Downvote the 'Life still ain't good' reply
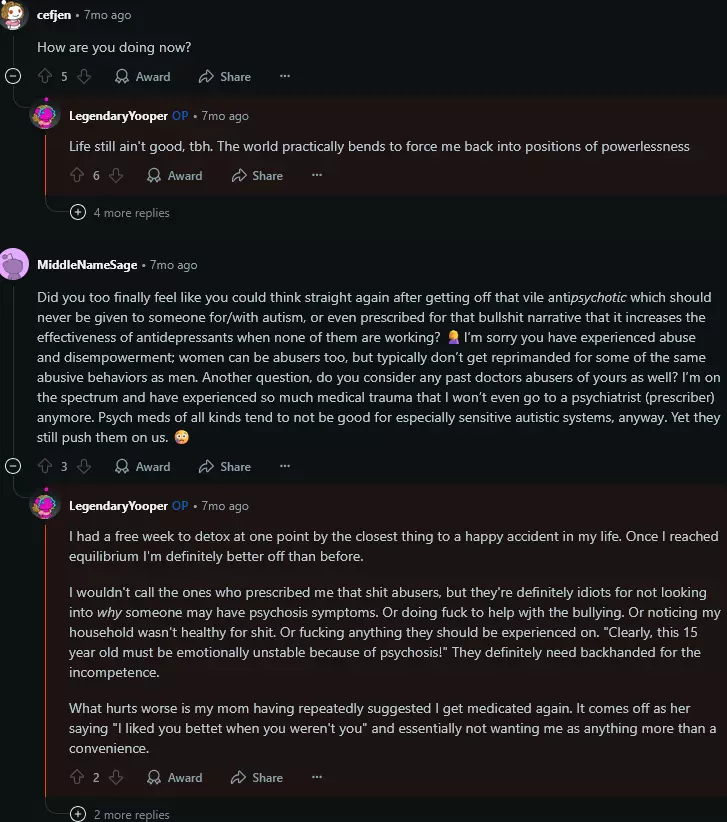 click(116, 175)
